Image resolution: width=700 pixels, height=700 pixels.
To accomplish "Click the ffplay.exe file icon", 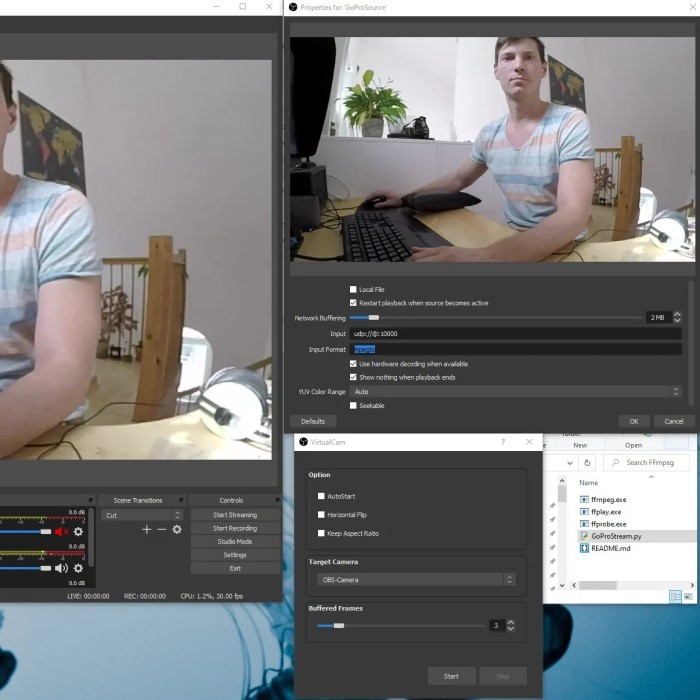I will click(x=584, y=512).
